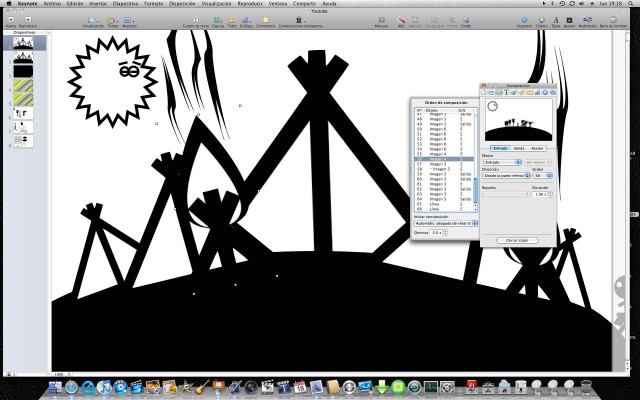Select build order row 57
640x400 pixels.
pos(444,164)
